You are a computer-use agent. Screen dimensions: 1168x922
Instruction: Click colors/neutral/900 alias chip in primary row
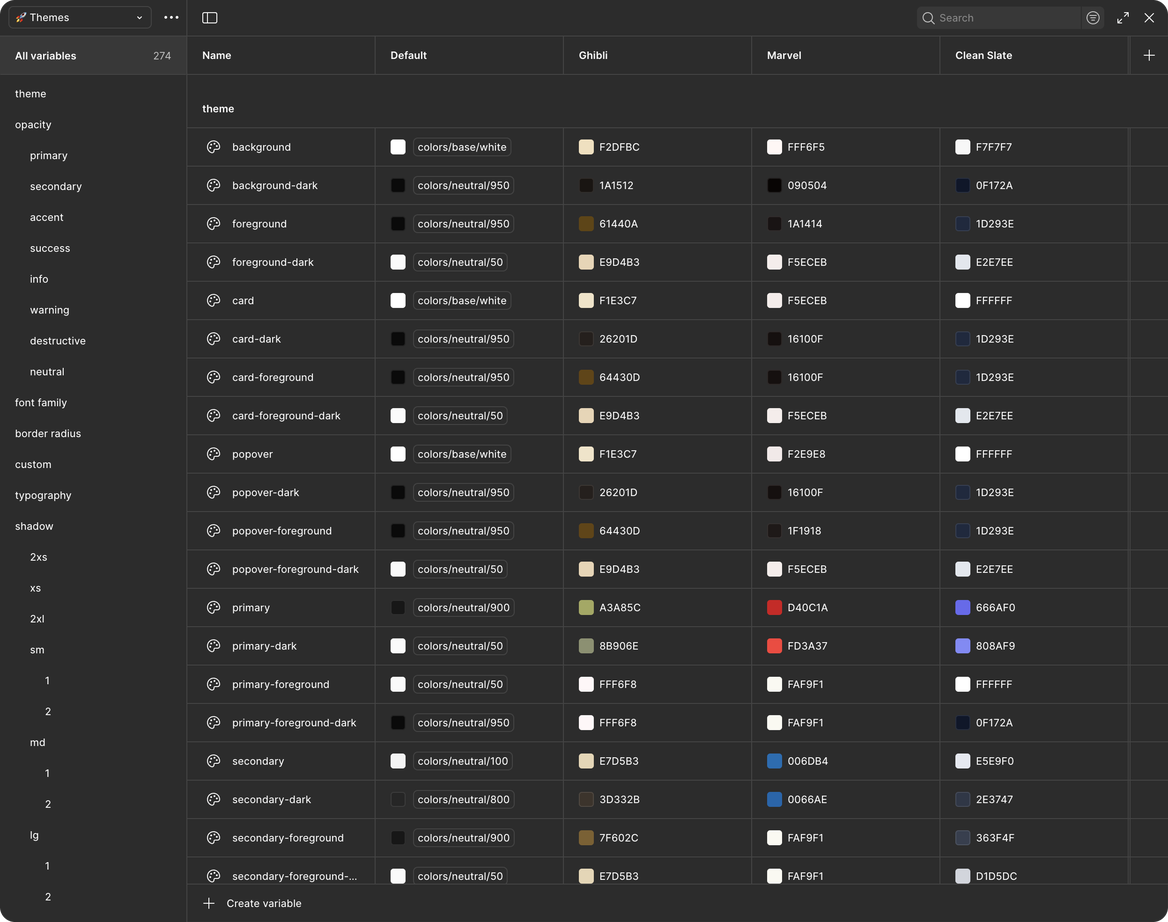463,608
